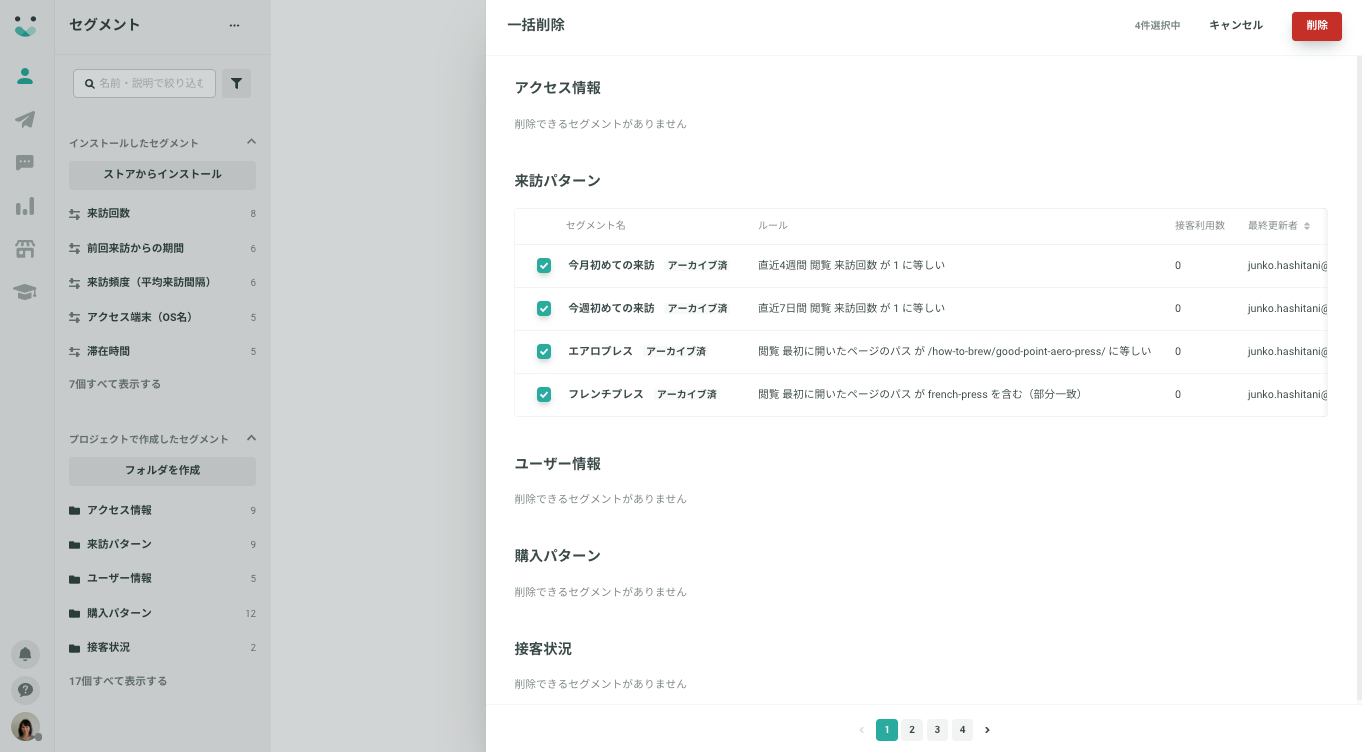Open the ユーザー情報 folder in sidebar

(x=162, y=578)
